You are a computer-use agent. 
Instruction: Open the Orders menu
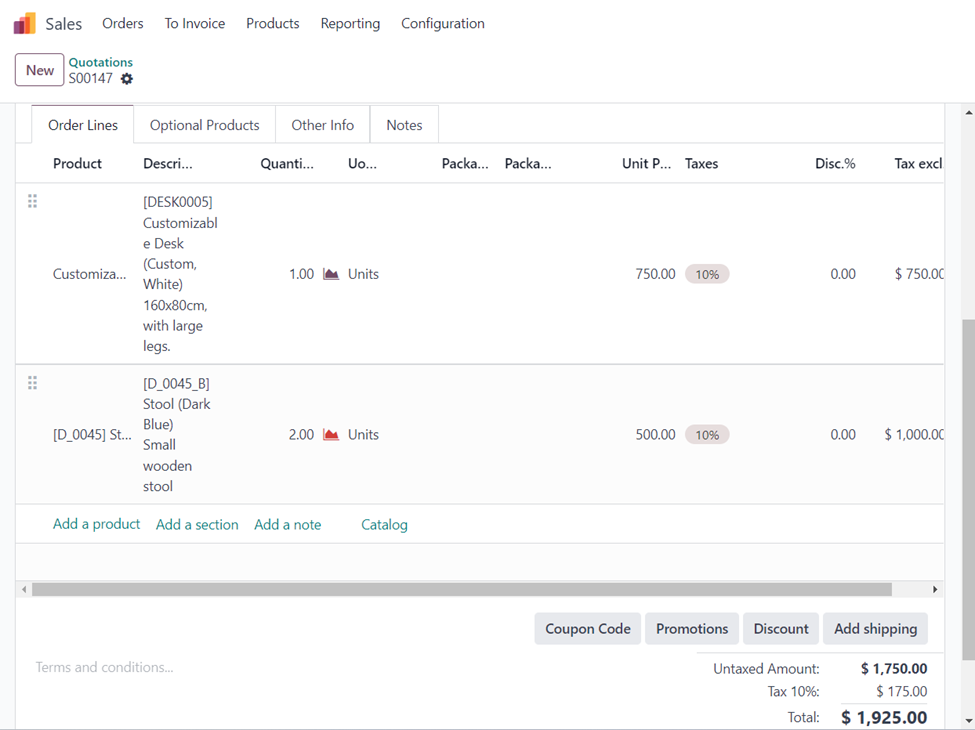click(123, 23)
